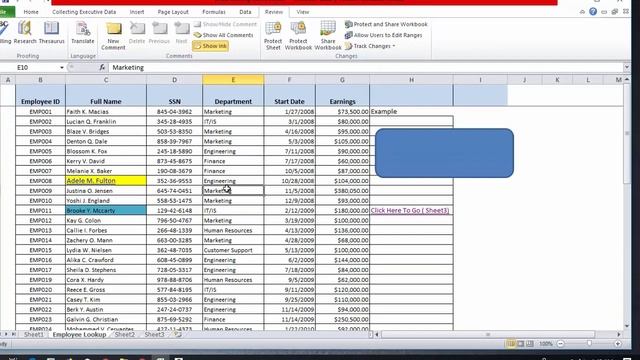The height and width of the screenshot is (360, 640).
Task: Click the Insert Worksheet icon
Action: [178, 335]
